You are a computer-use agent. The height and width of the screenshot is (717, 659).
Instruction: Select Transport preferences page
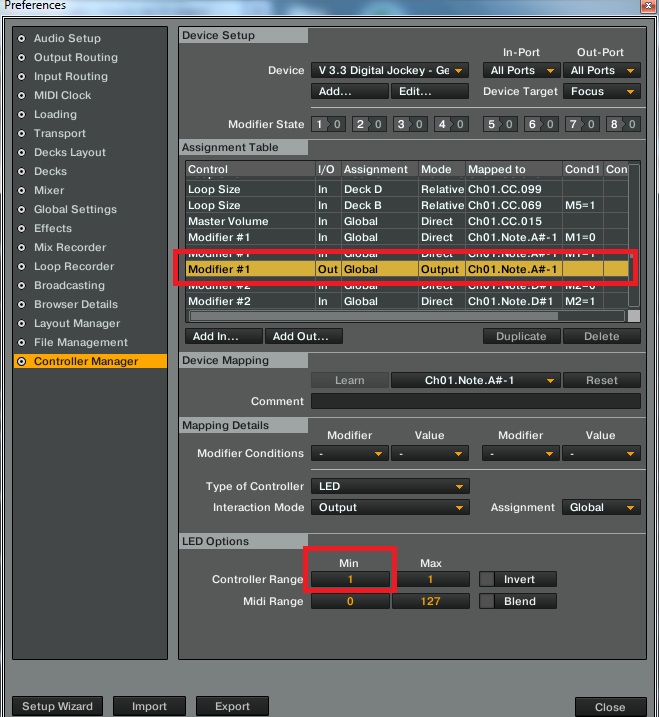coord(59,134)
